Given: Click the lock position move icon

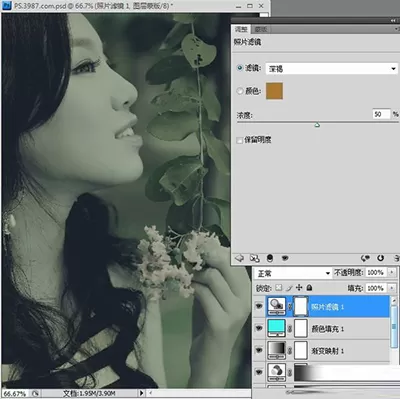Looking at the screenshot, I should (x=299, y=288).
